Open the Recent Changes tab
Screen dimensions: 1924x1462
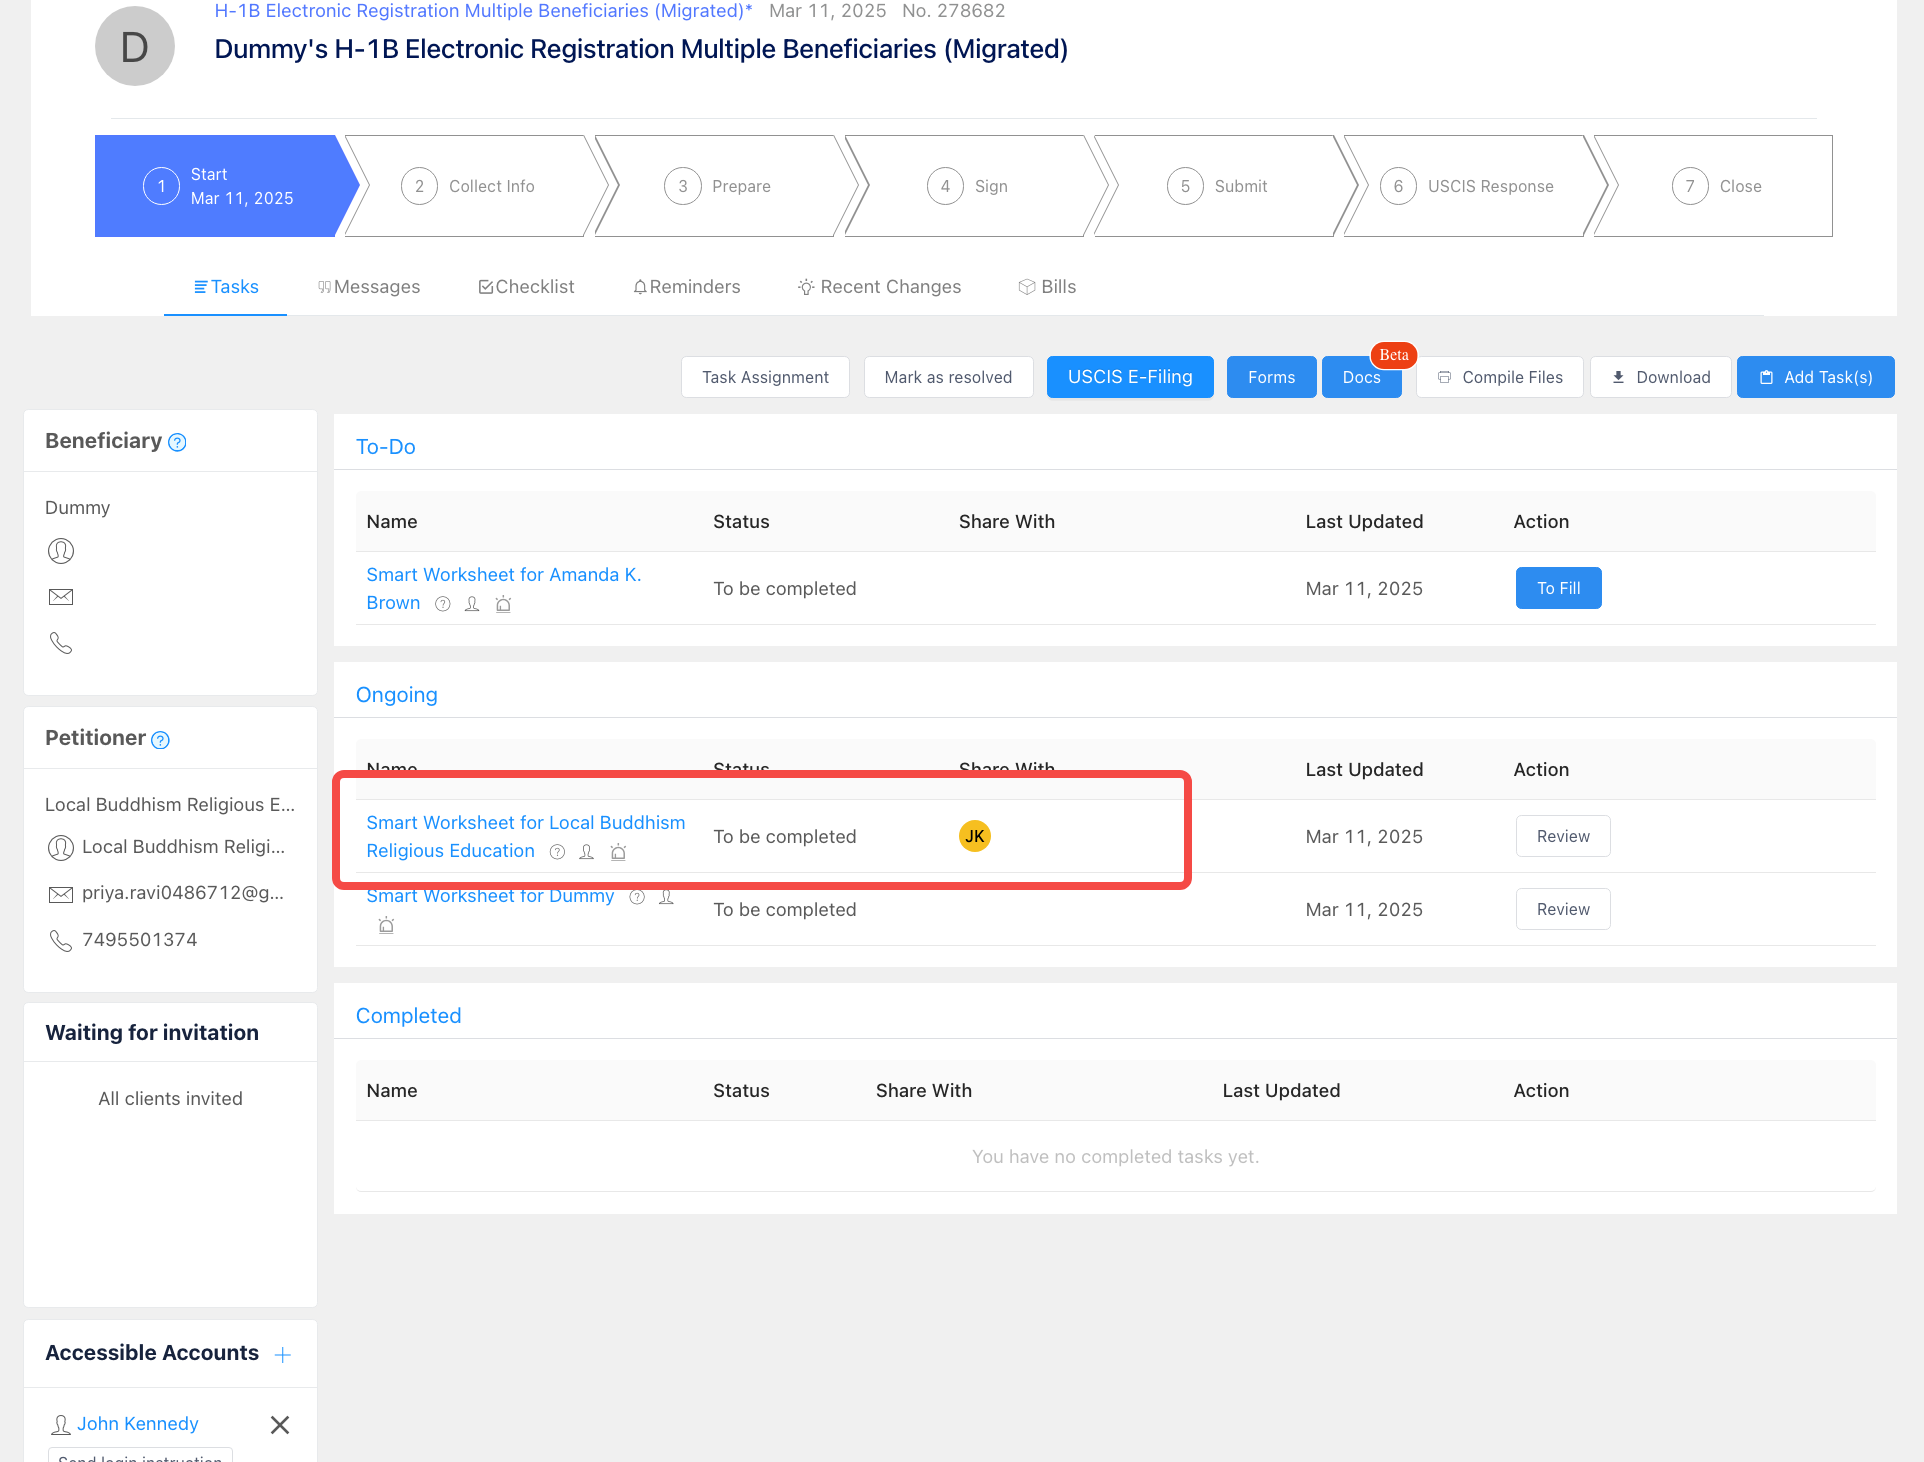[x=879, y=287]
